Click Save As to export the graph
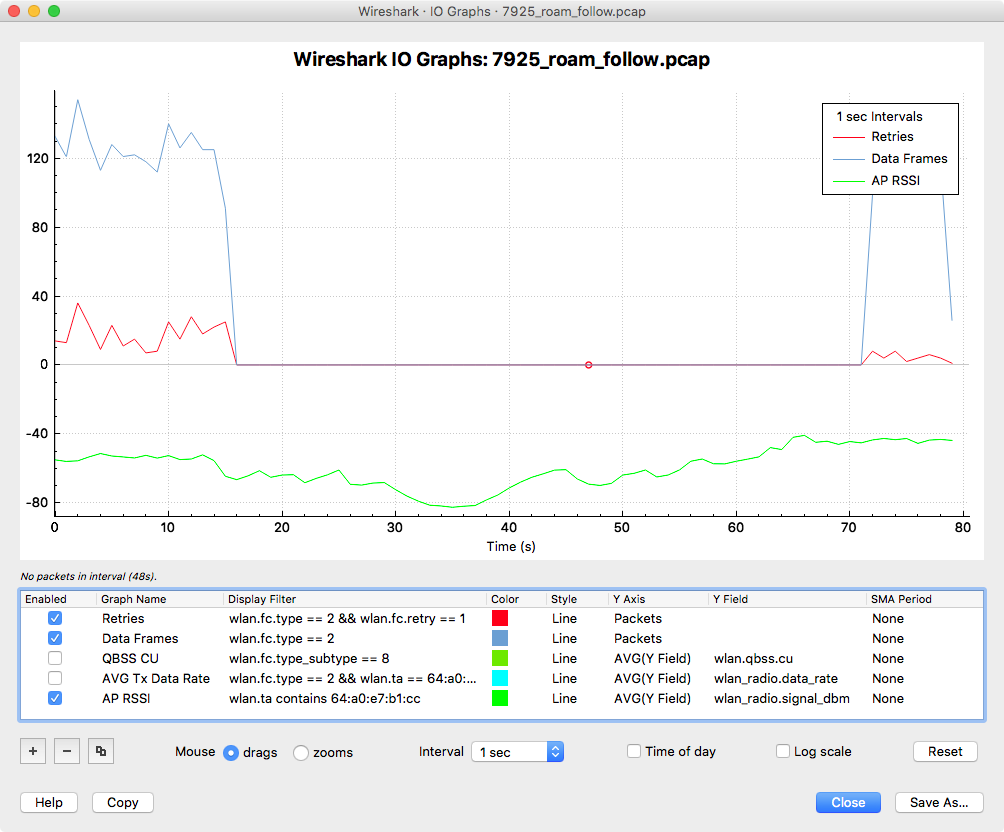The image size is (1004, 832). click(938, 802)
